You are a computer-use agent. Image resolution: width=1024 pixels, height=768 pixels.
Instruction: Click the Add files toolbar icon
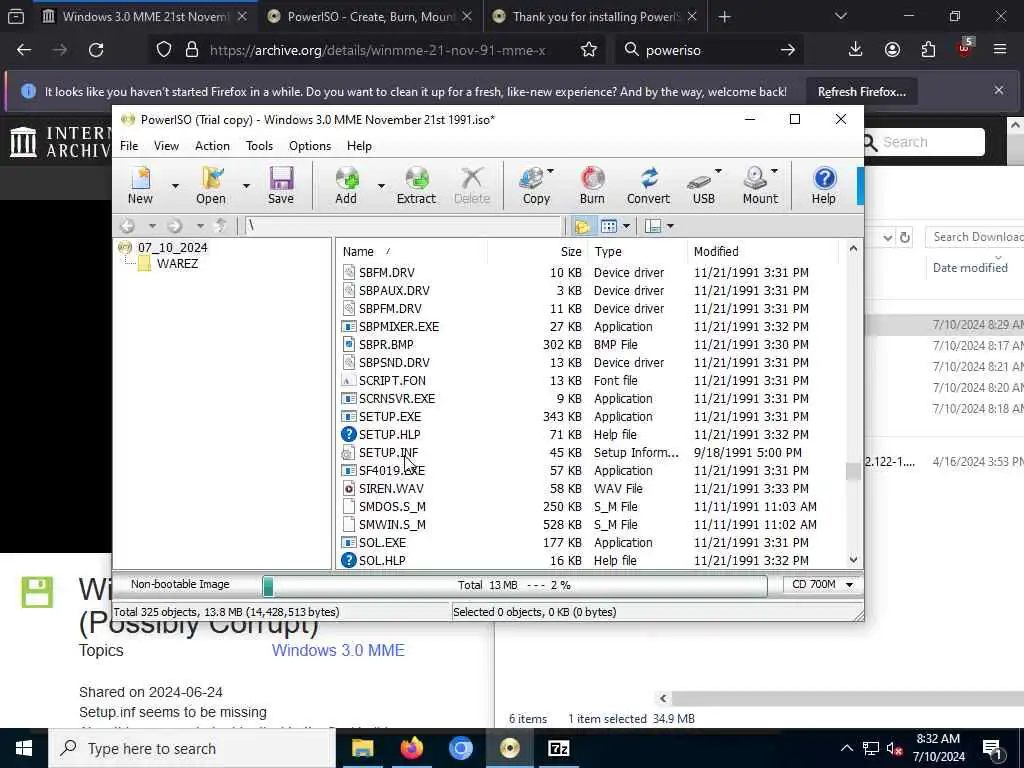pyautogui.click(x=346, y=185)
